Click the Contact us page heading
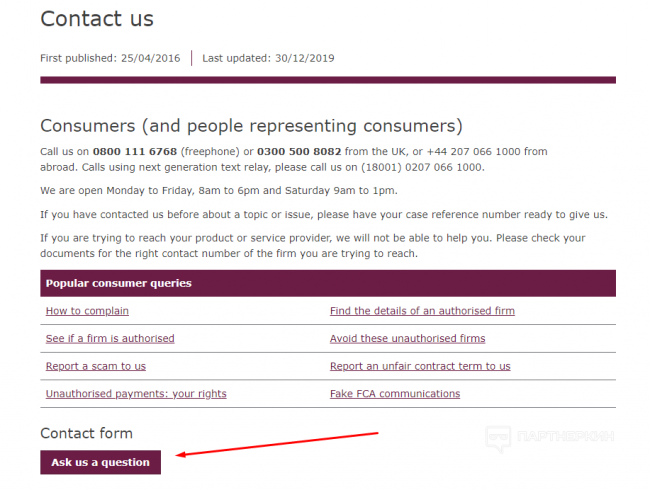The image size is (650, 490). 97,19
